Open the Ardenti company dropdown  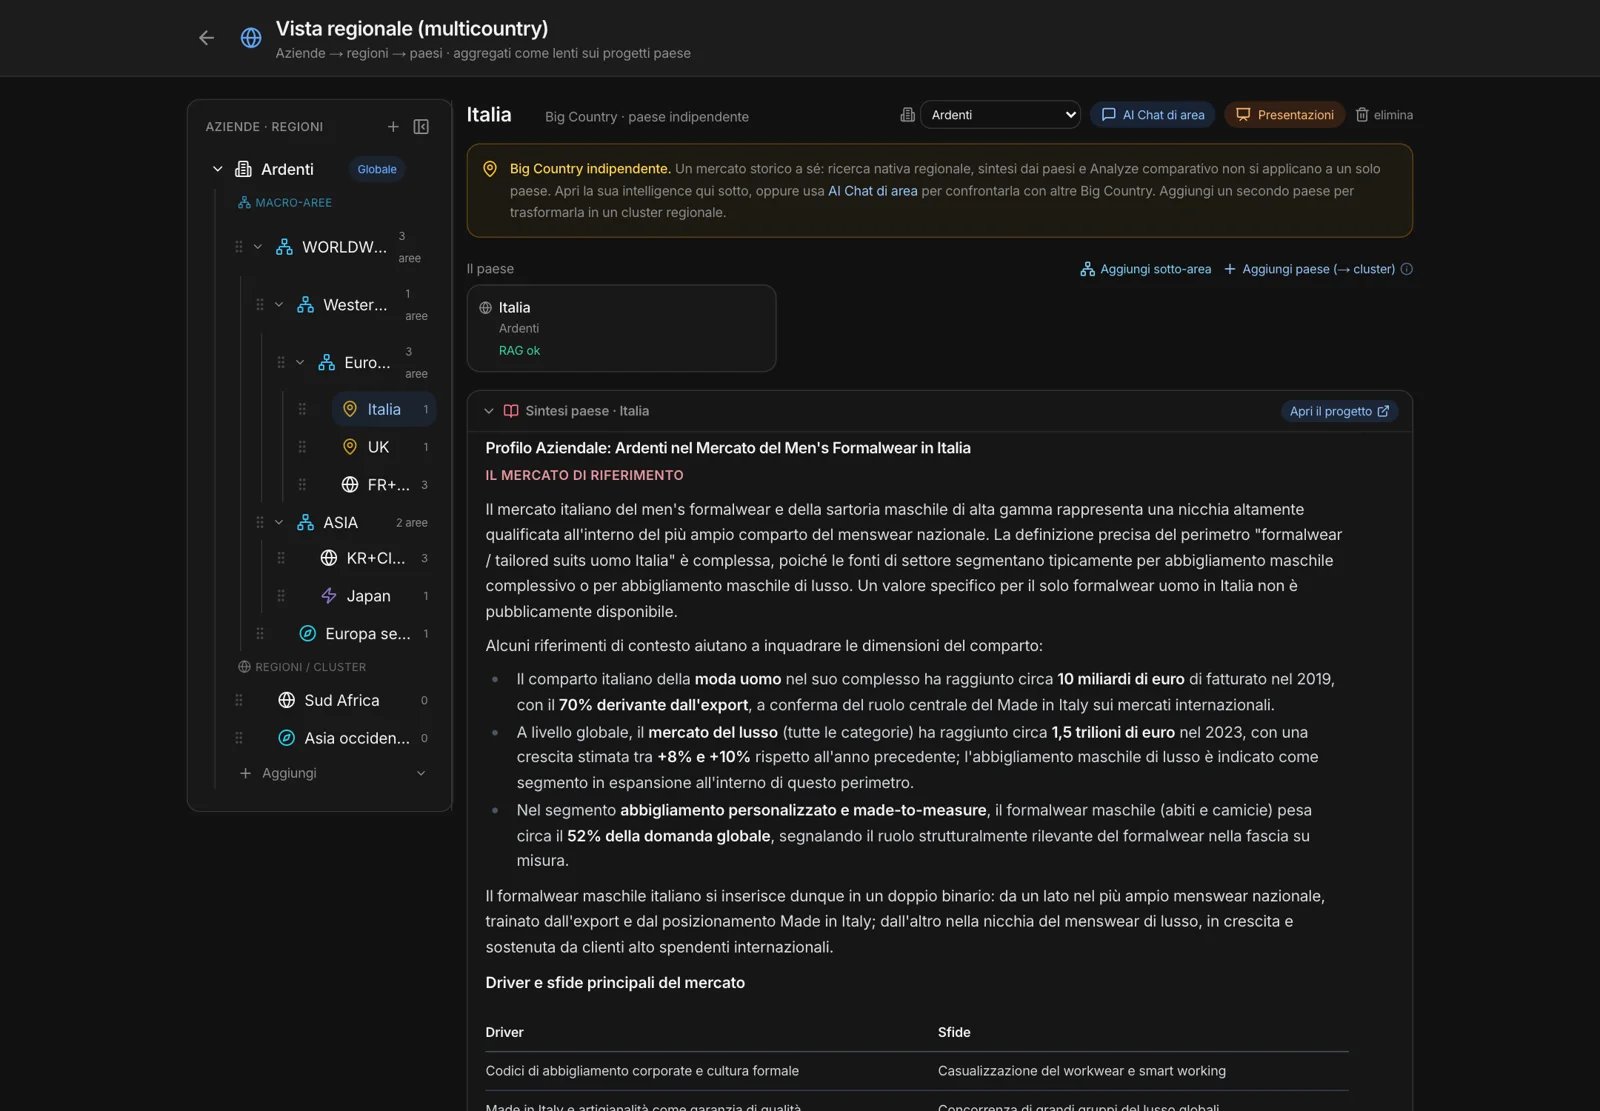[x=1000, y=115]
